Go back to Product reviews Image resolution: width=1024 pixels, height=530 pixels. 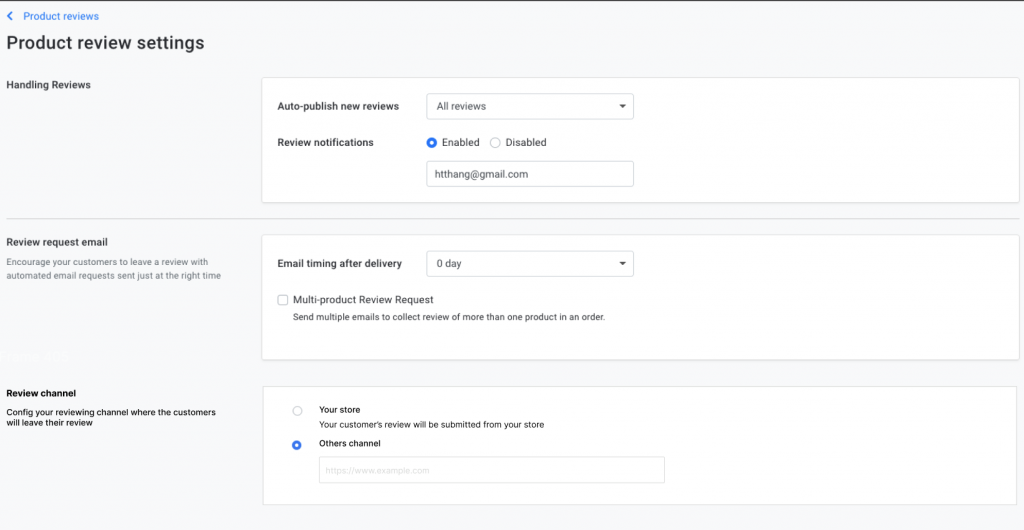pos(61,16)
